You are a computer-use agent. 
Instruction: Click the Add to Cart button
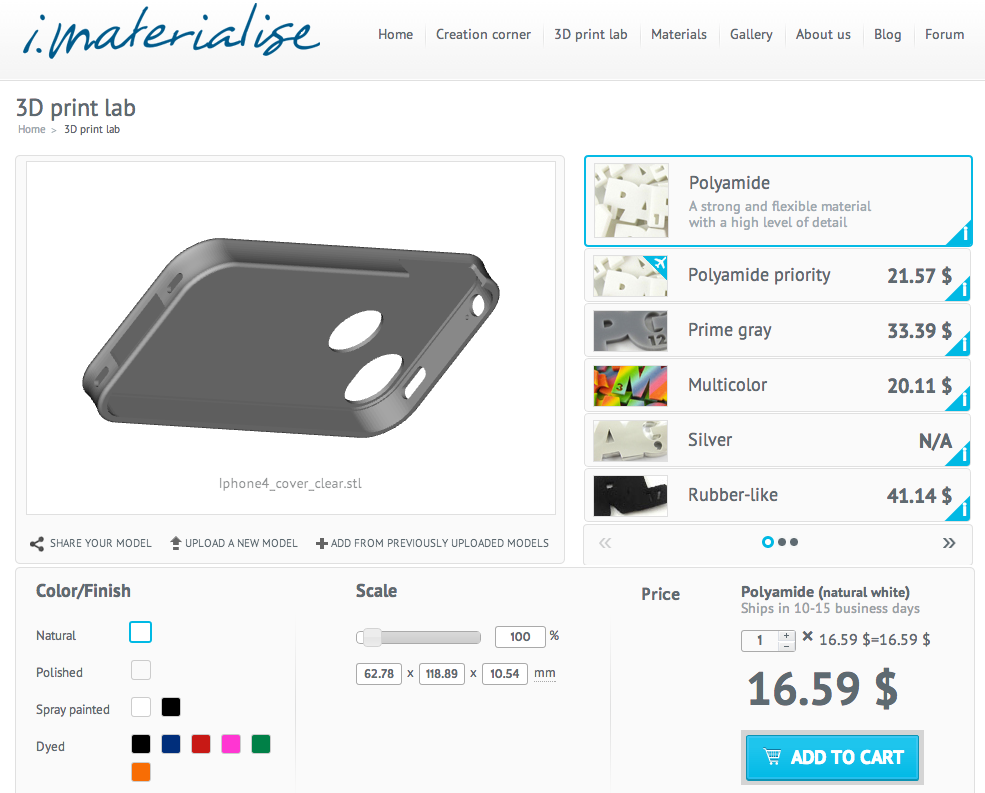point(832,757)
